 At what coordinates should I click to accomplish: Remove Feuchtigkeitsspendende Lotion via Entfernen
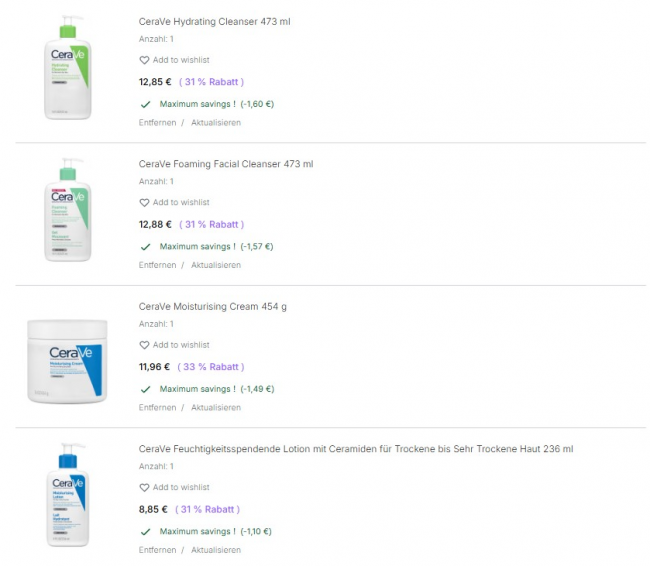pyautogui.click(x=158, y=550)
